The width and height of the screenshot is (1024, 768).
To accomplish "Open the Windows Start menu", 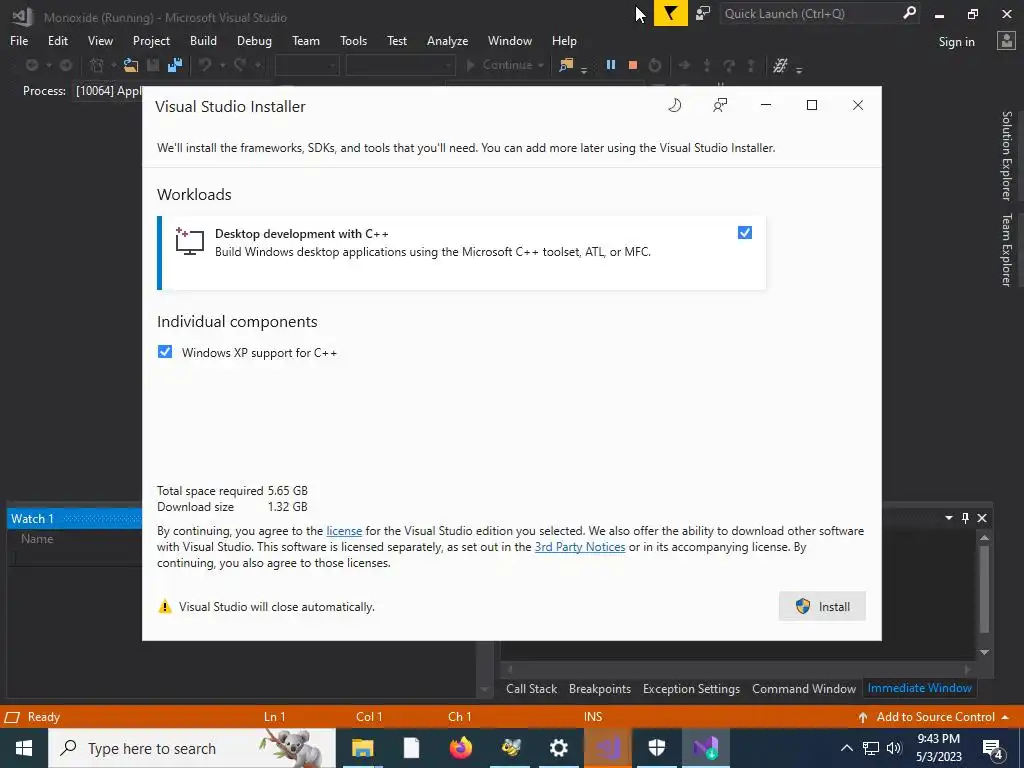I will 24,748.
